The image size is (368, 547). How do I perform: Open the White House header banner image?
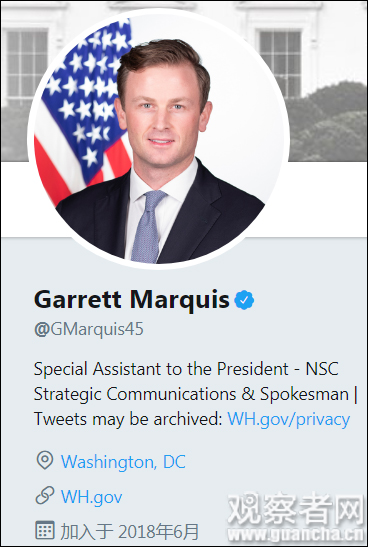tap(184, 81)
